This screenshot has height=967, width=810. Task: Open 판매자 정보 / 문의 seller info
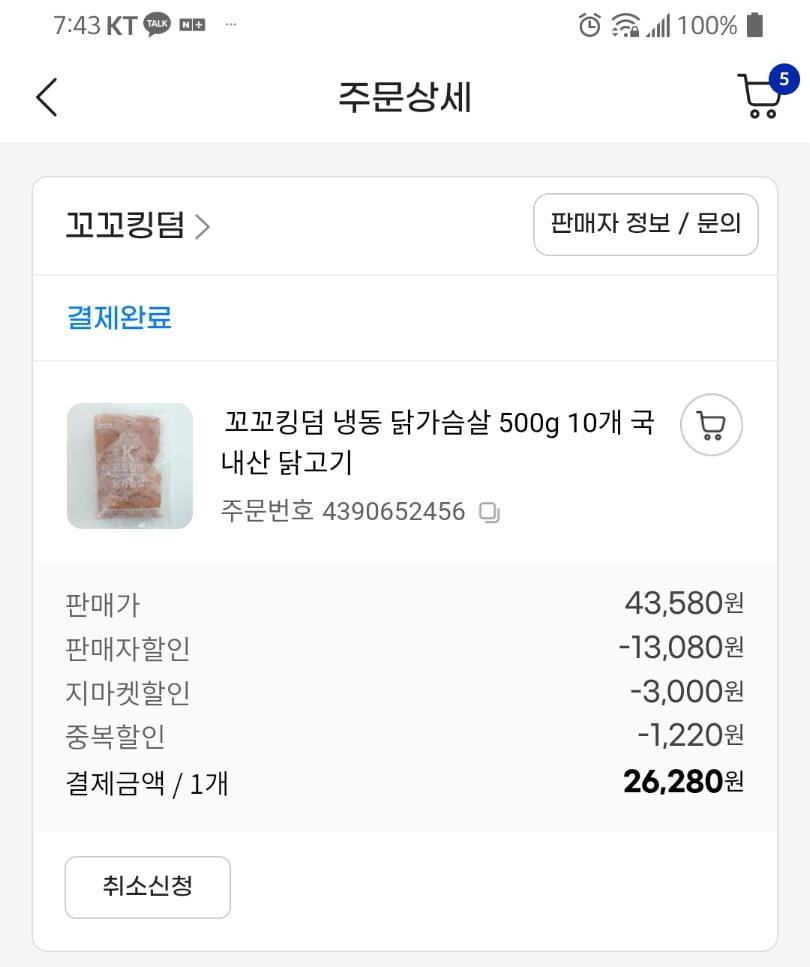point(646,224)
